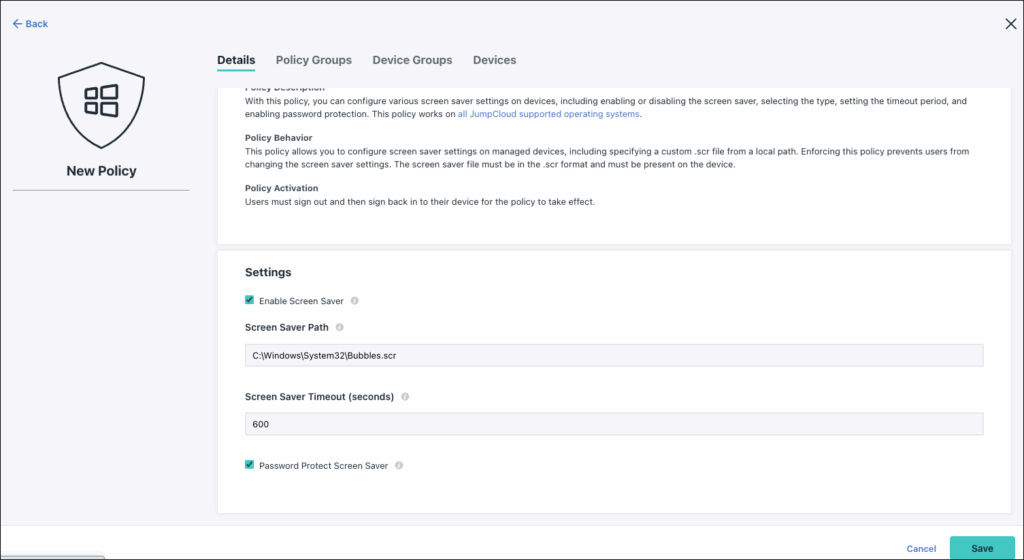Save the new policy
Image resolution: width=1024 pixels, height=560 pixels.
click(981, 548)
